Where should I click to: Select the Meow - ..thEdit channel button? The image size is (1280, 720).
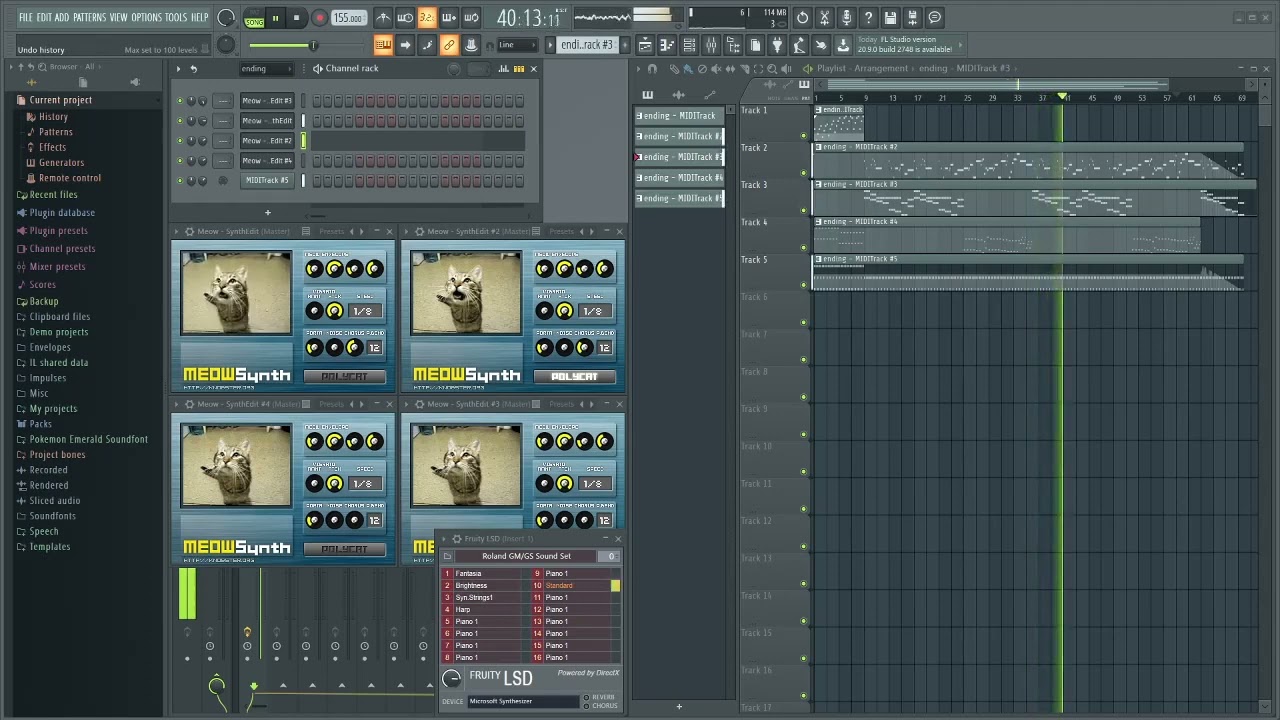coord(267,121)
